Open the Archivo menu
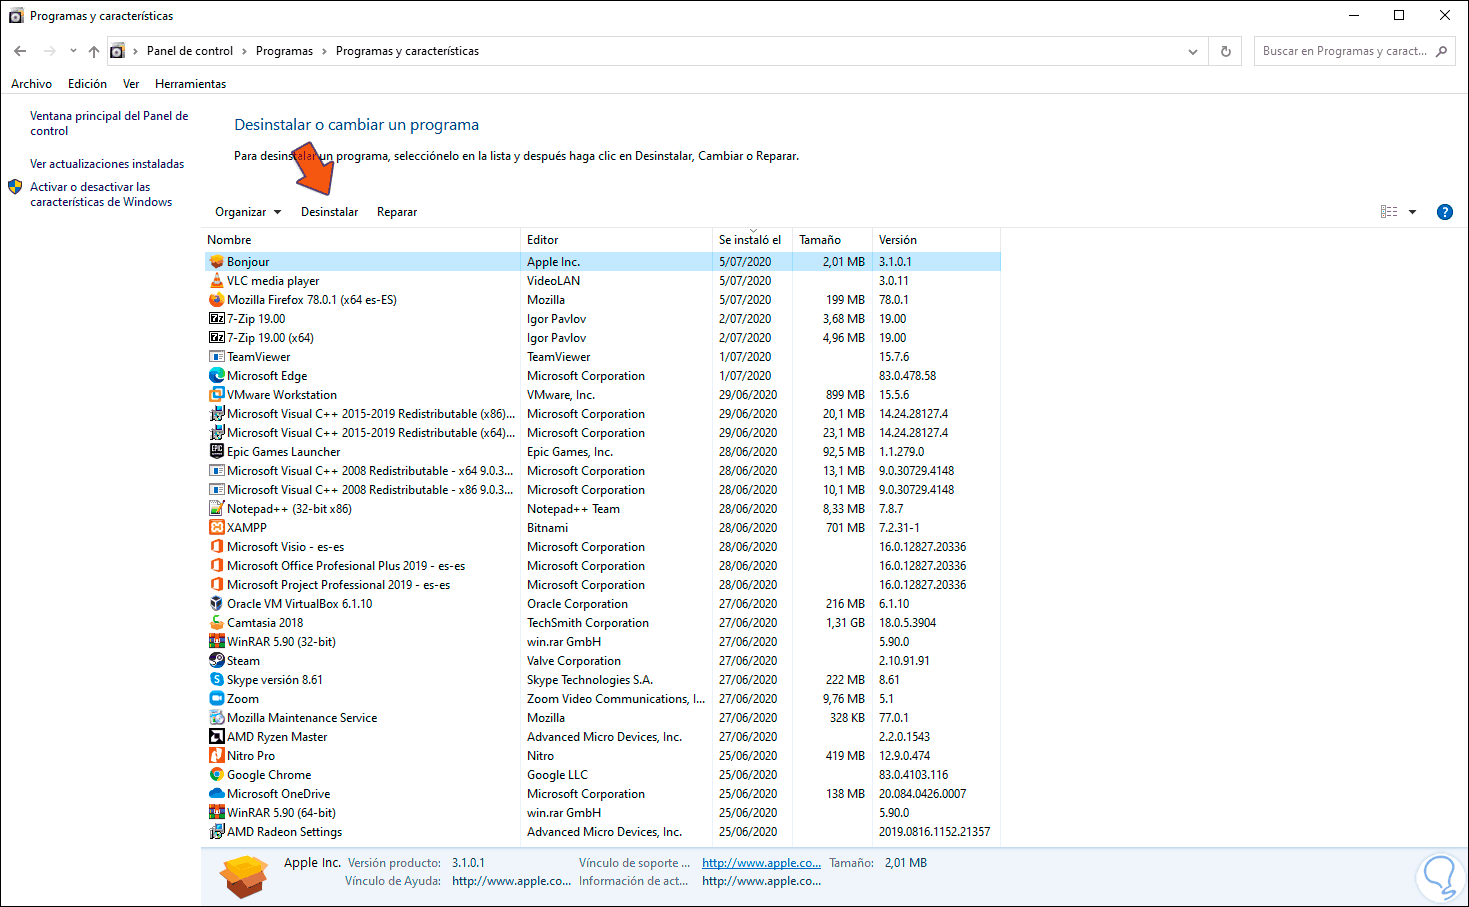The image size is (1469, 907). [31, 84]
